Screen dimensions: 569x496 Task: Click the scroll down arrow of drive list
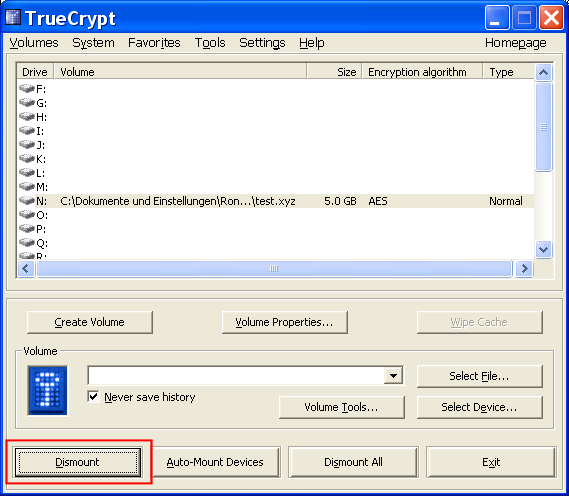pyautogui.click(x=543, y=249)
